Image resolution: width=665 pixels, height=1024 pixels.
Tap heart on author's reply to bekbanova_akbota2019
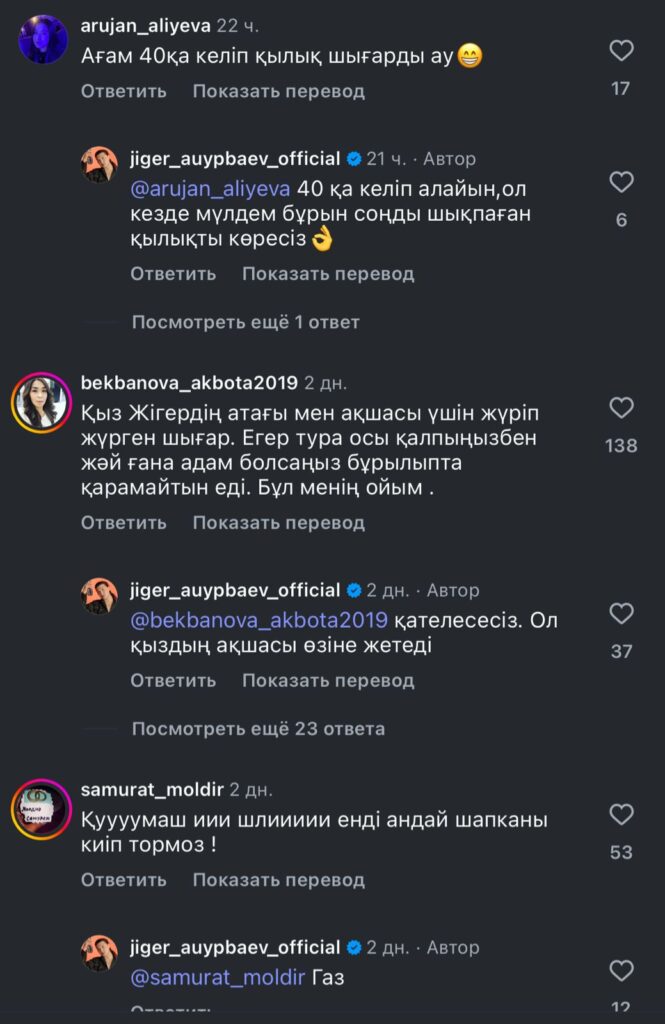pos(621,613)
